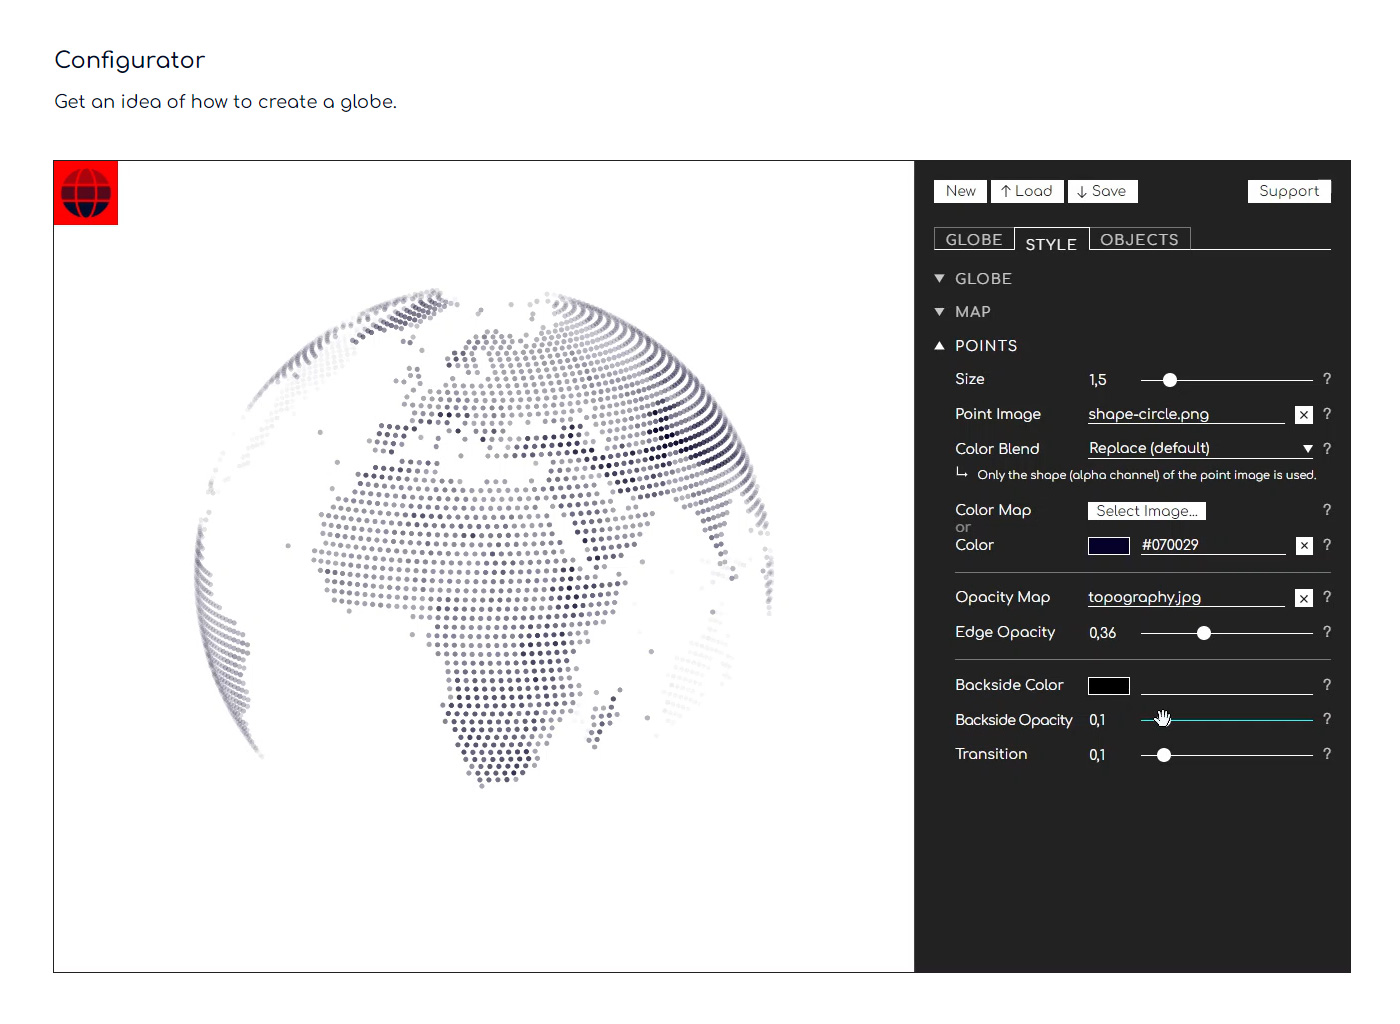Click the Support button
The width and height of the screenshot is (1400, 1024).
(x=1289, y=191)
